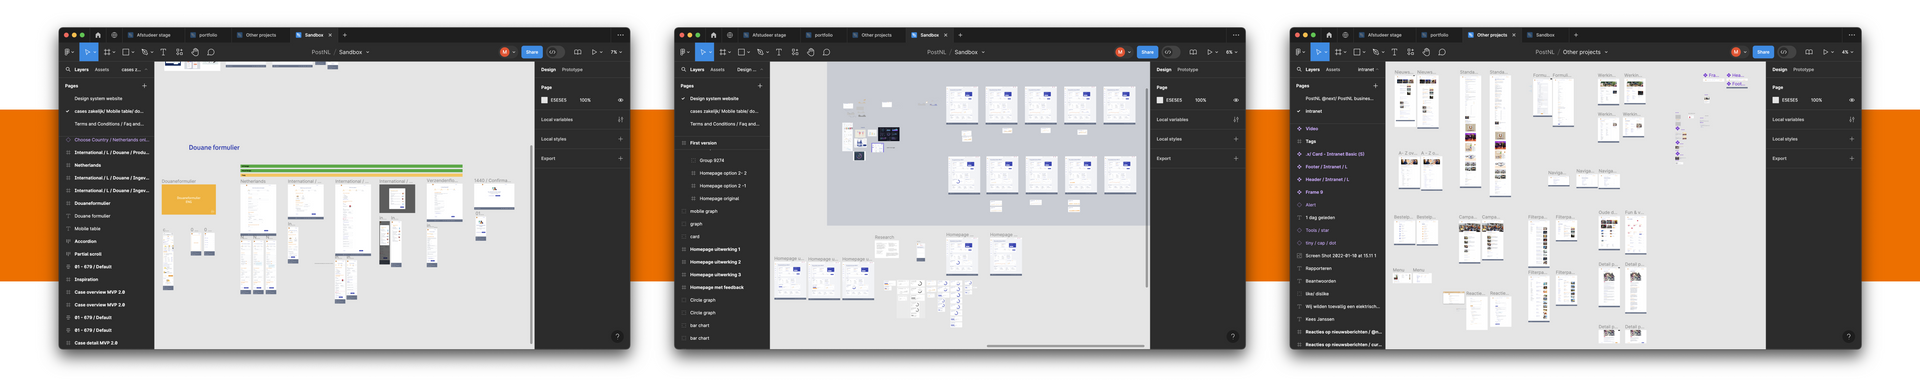Select Comment tool in left window
This screenshot has height=391, width=1920.
[x=211, y=52]
